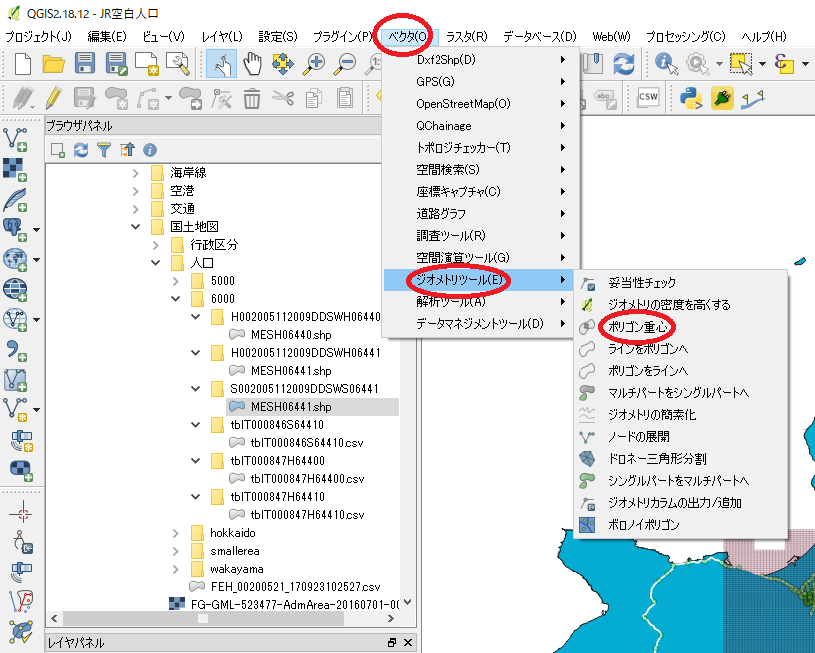Expand the 交通 folder

(135, 209)
